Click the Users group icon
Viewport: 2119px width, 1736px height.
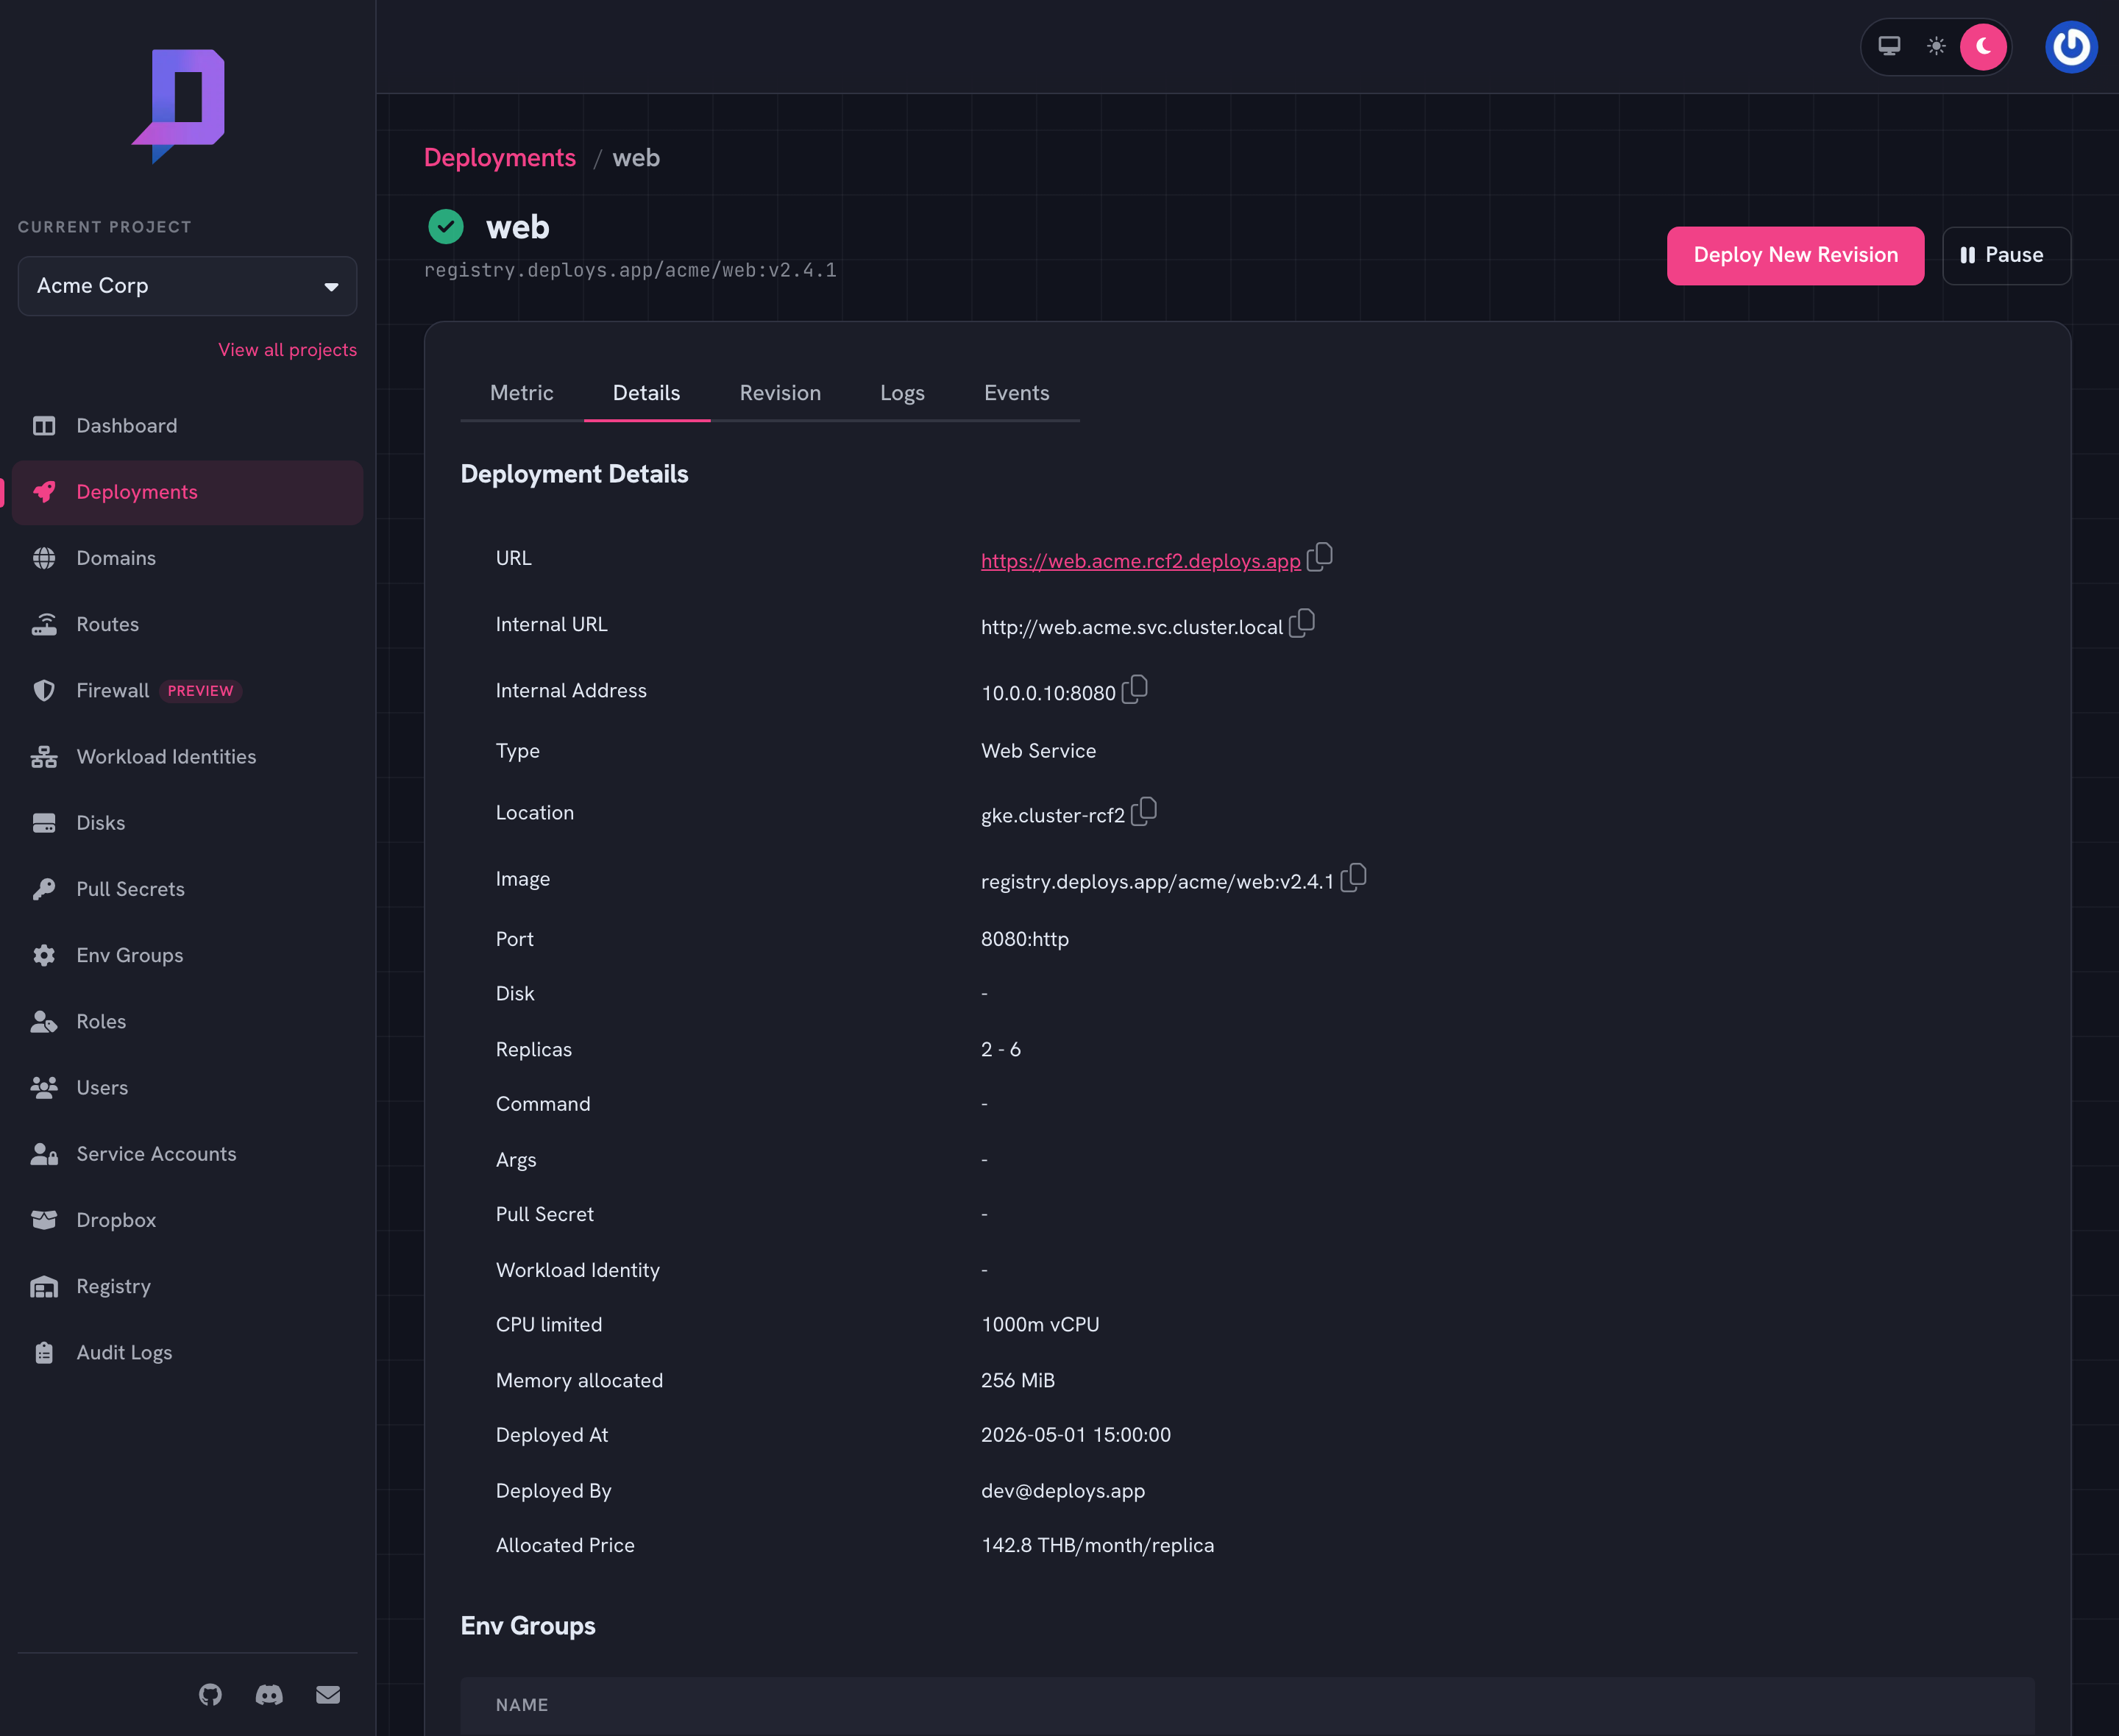[x=44, y=1087]
